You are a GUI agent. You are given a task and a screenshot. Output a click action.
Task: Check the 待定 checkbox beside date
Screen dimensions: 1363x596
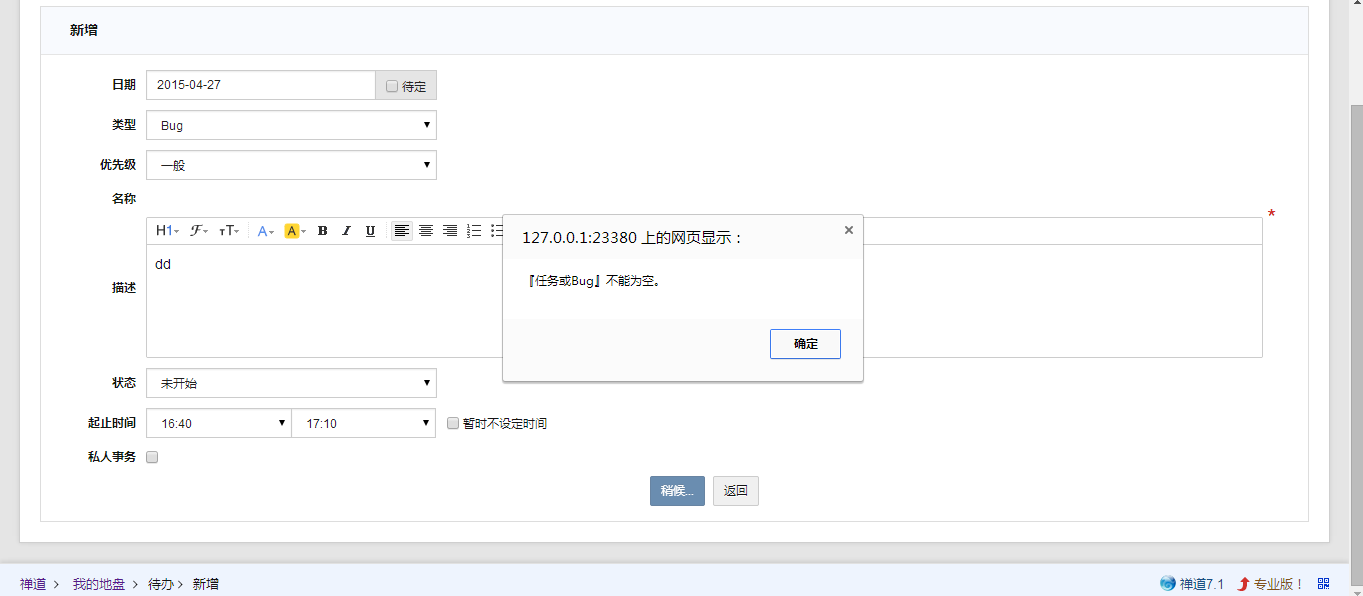tap(392, 86)
